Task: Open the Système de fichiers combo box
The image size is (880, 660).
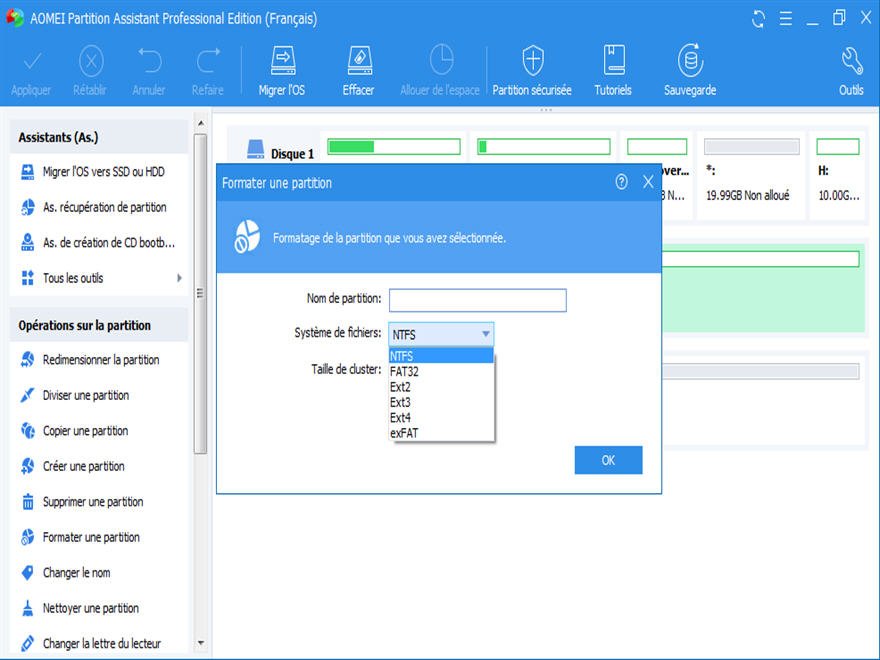Action: [441, 334]
